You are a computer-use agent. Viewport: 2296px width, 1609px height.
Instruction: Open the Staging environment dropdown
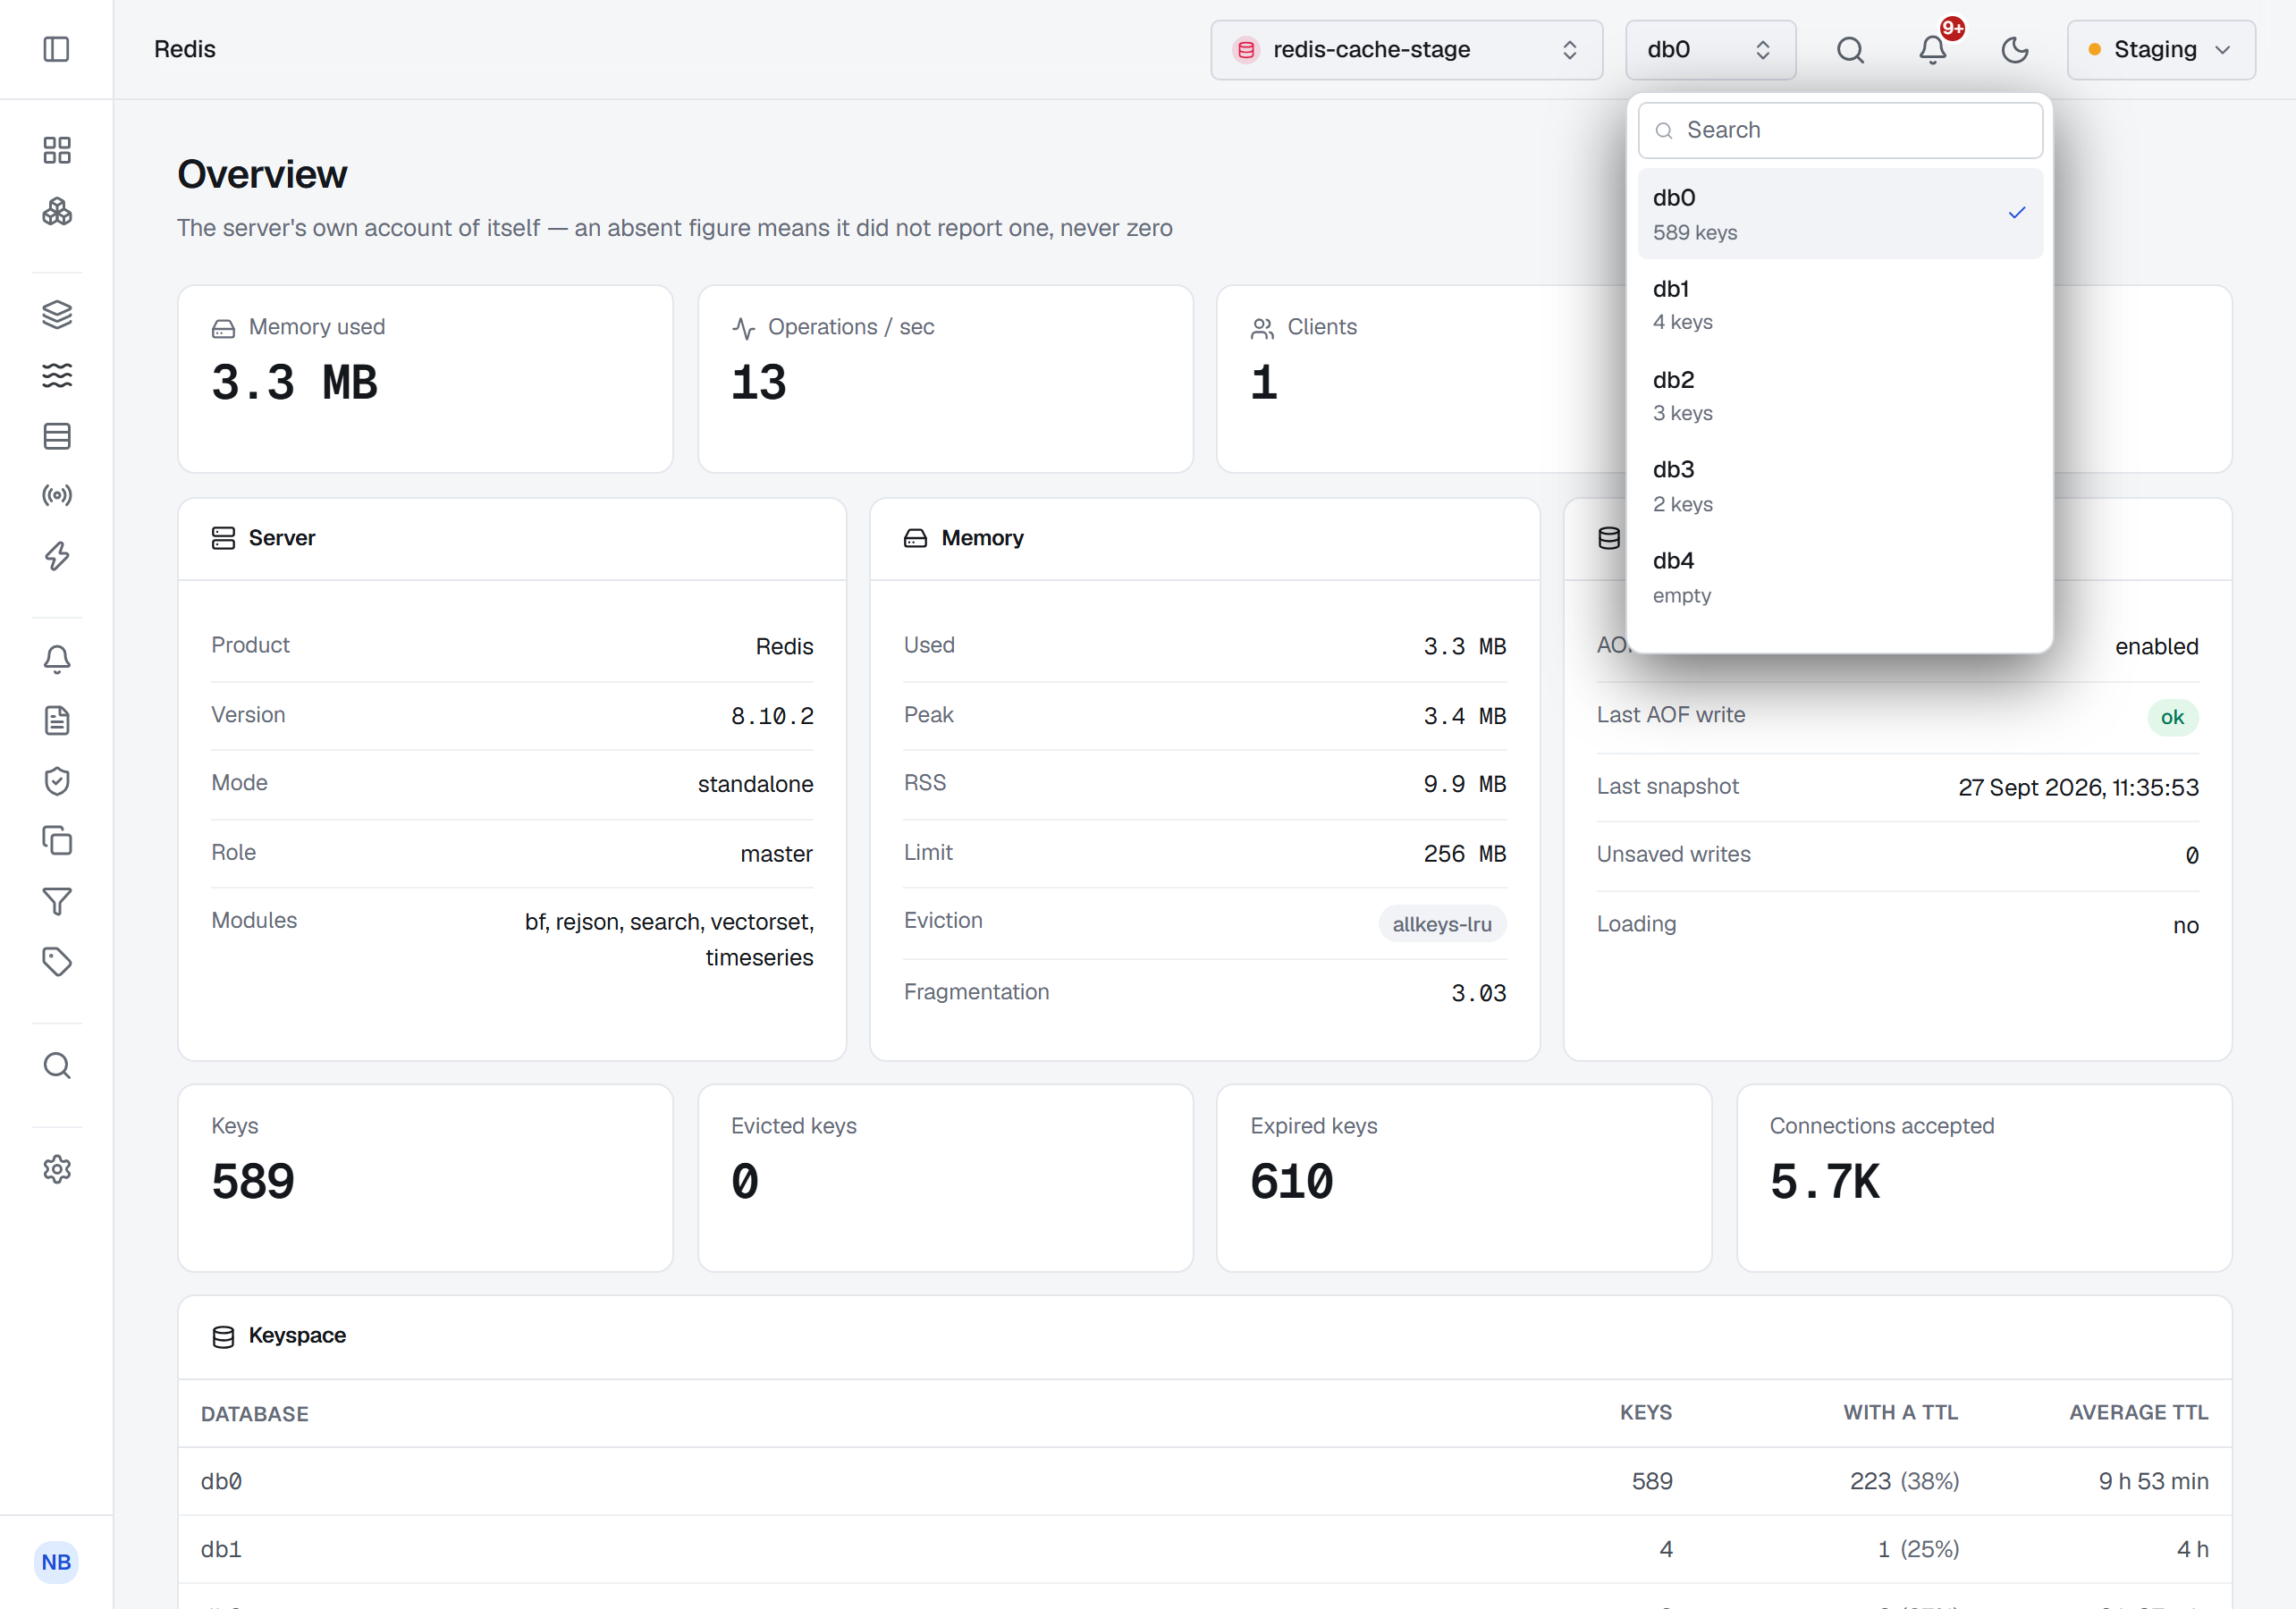tap(2161, 50)
